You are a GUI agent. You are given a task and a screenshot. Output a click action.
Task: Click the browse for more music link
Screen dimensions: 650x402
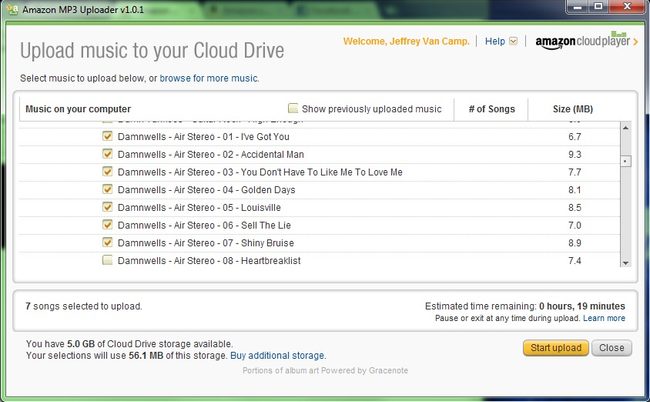(x=209, y=78)
